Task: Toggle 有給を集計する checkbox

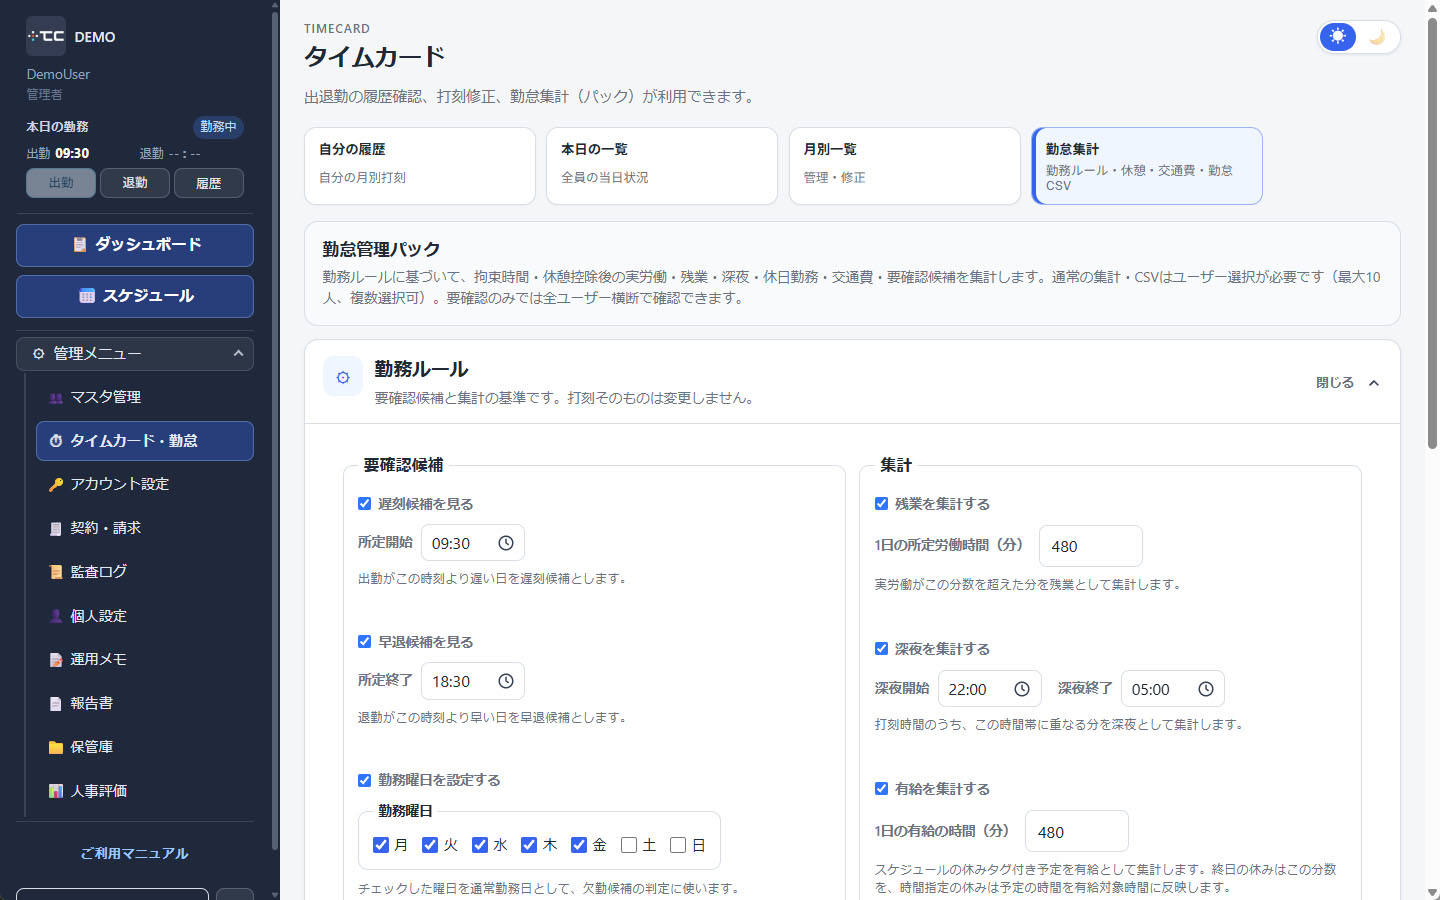Action: click(882, 789)
